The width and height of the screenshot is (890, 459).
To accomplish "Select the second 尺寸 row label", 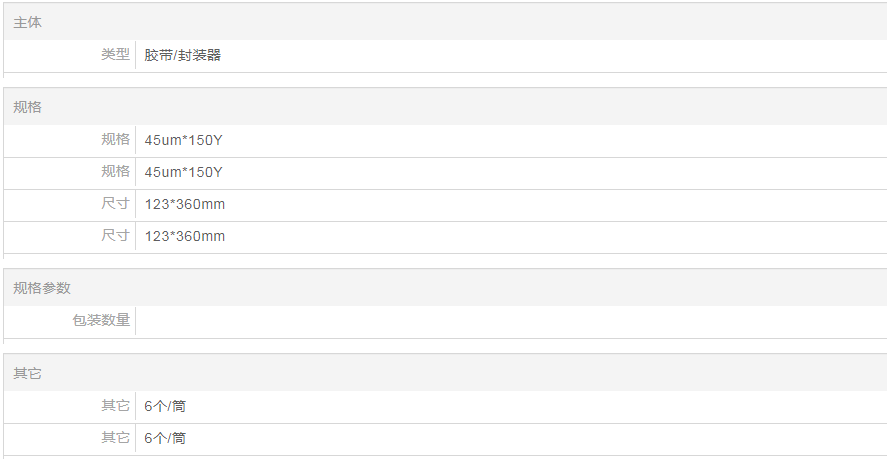I will tap(115, 236).
